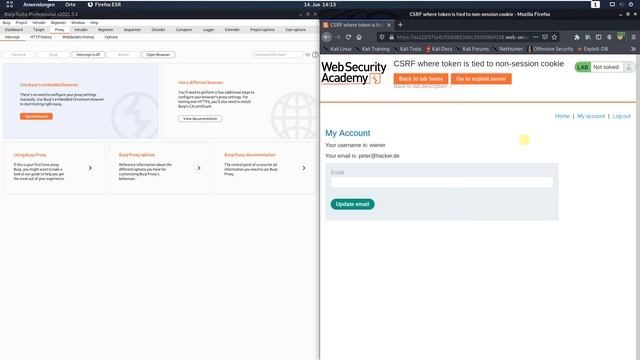
Task: Click the View documentation button
Action: point(200,118)
